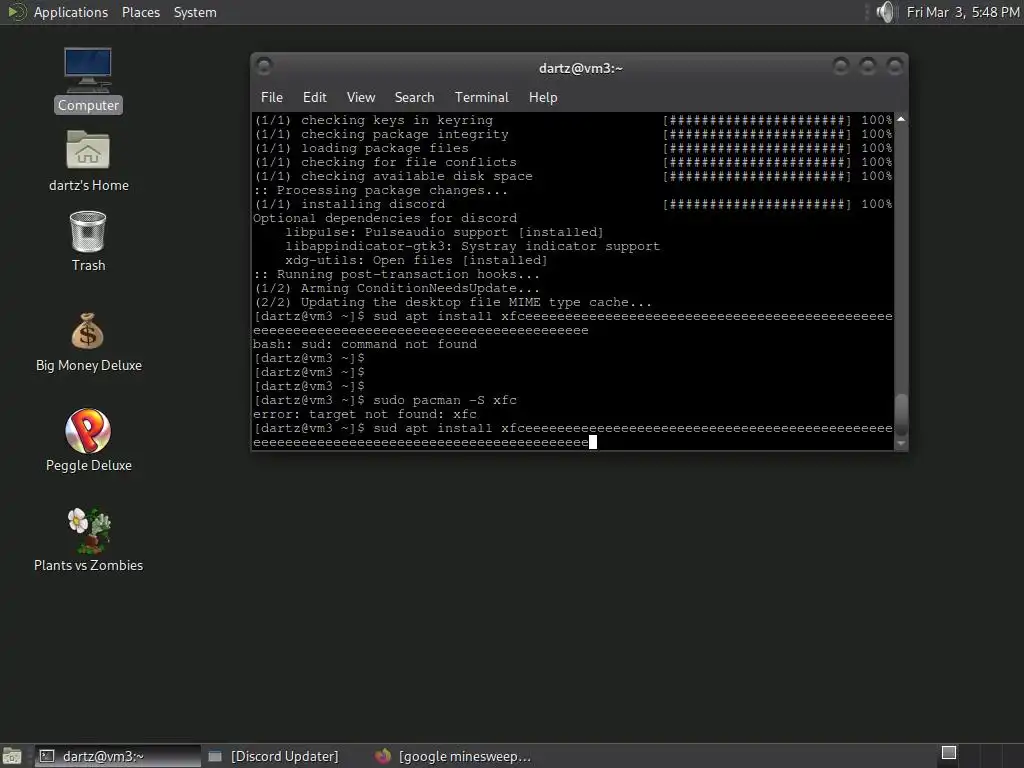Click terminal scrollbar down arrow

click(901, 443)
